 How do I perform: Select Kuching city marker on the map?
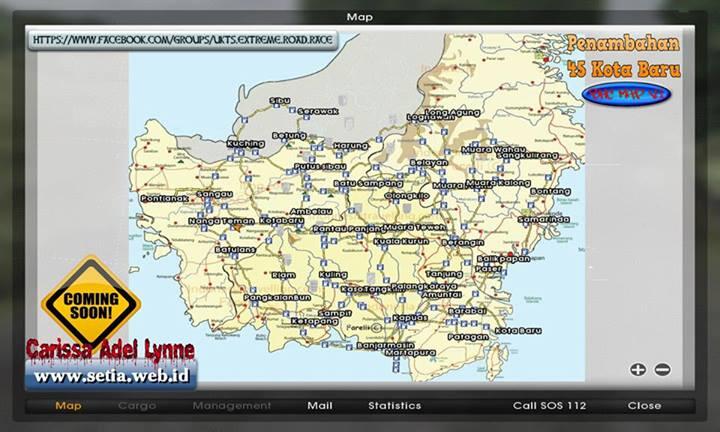coord(246,143)
